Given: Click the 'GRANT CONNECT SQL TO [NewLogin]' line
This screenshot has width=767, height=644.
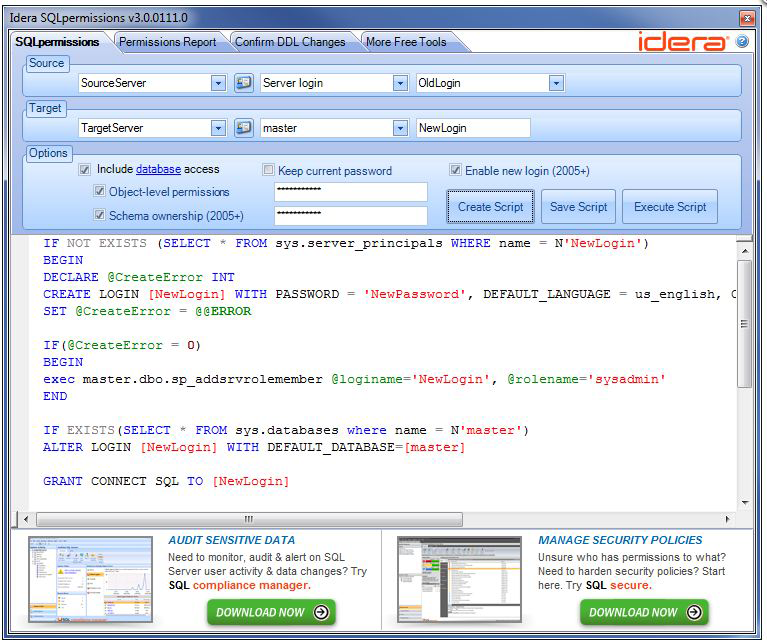Looking at the screenshot, I should click(166, 481).
